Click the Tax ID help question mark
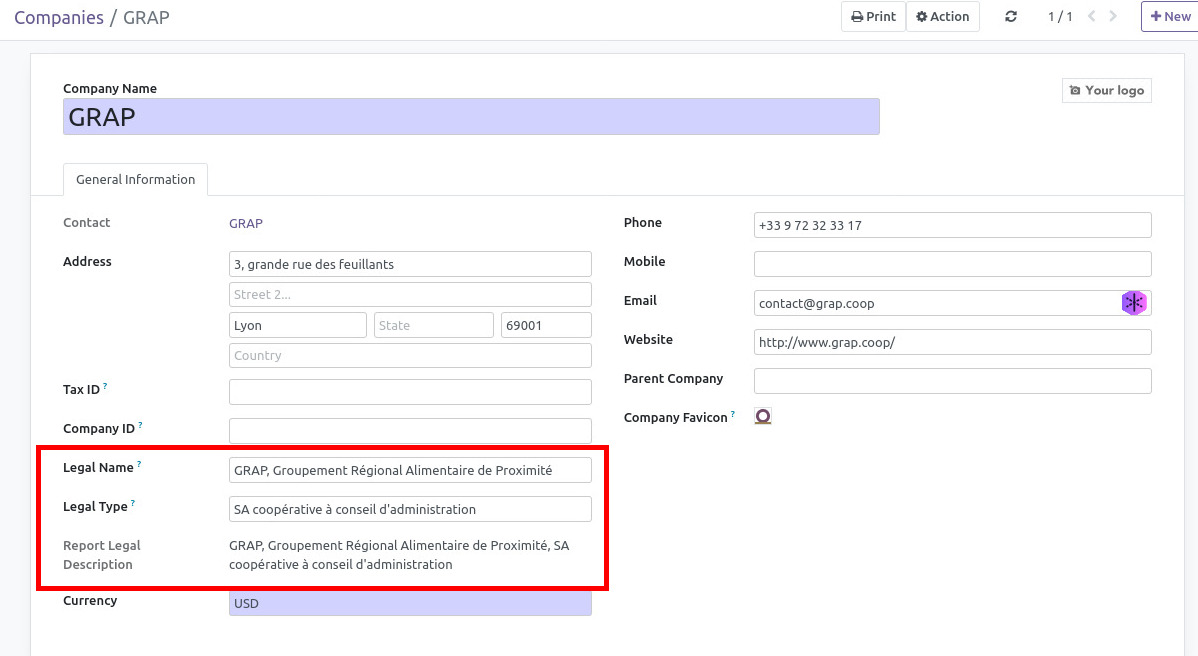This screenshot has width=1198, height=656. (104, 384)
